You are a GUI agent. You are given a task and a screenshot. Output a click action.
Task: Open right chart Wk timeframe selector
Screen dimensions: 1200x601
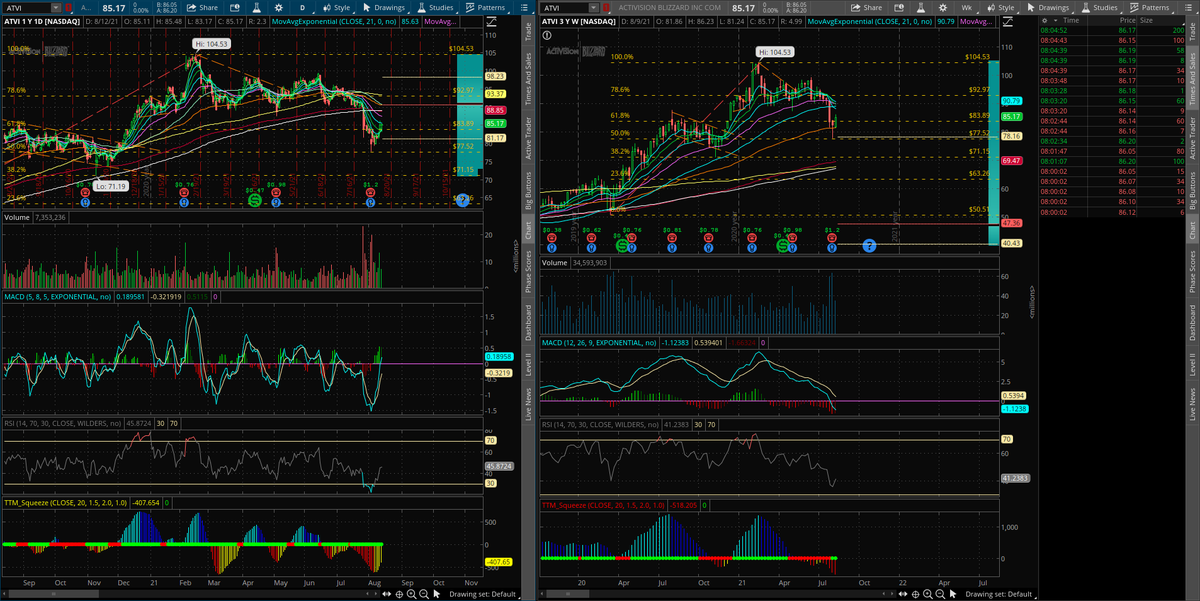[x=967, y=8]
